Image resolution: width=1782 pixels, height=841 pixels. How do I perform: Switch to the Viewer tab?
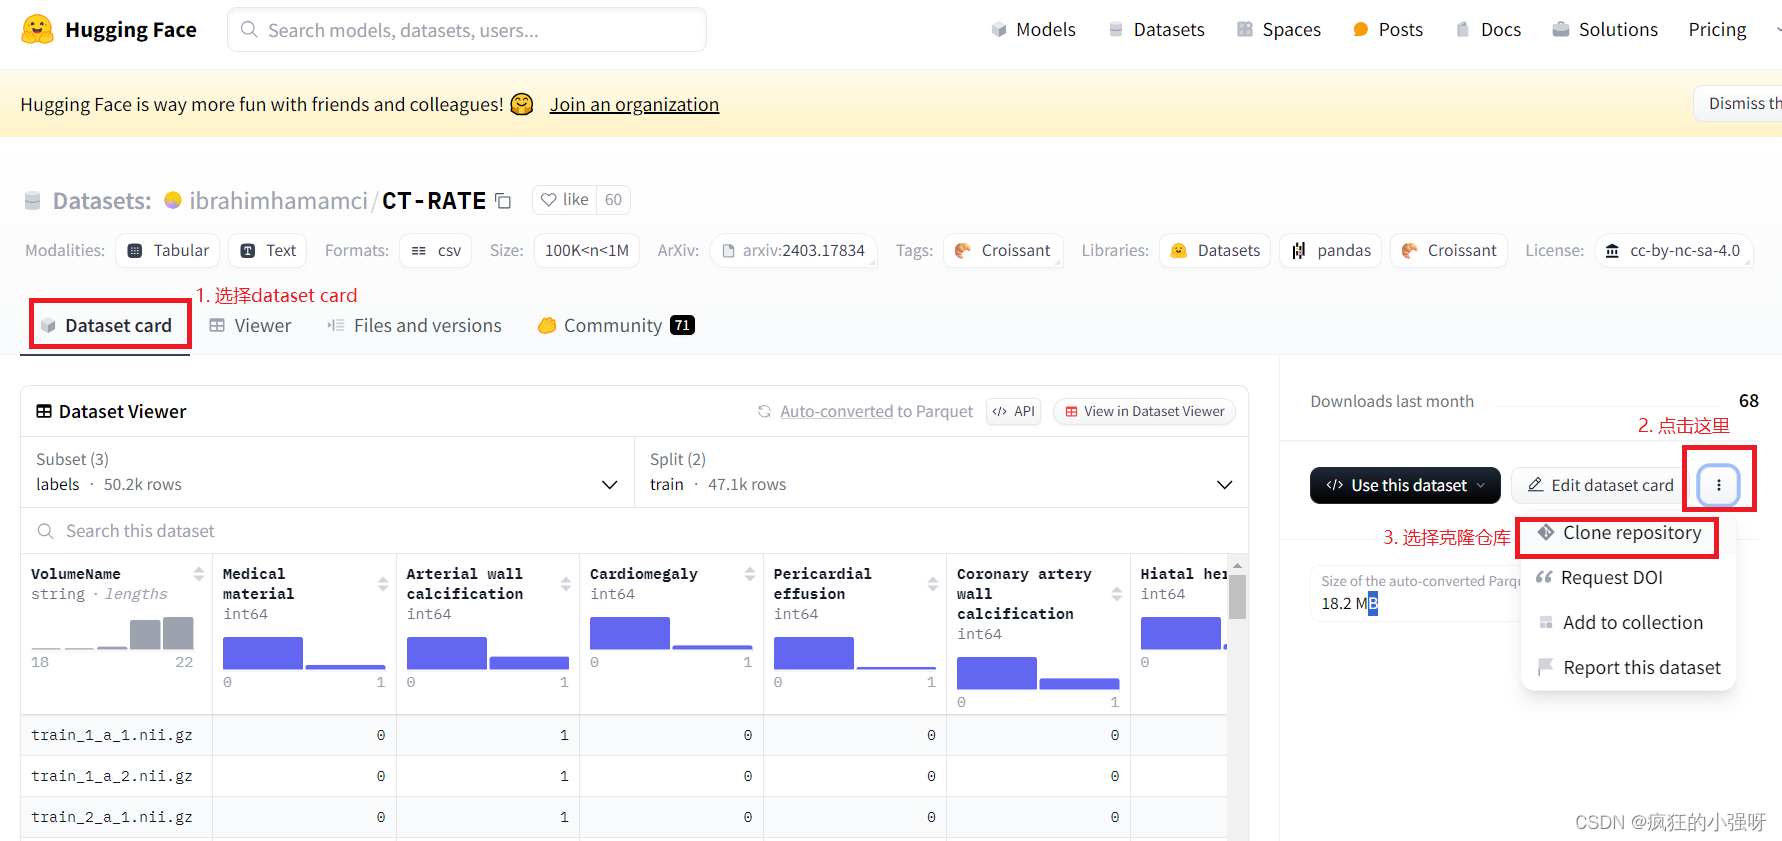[250, 326]
